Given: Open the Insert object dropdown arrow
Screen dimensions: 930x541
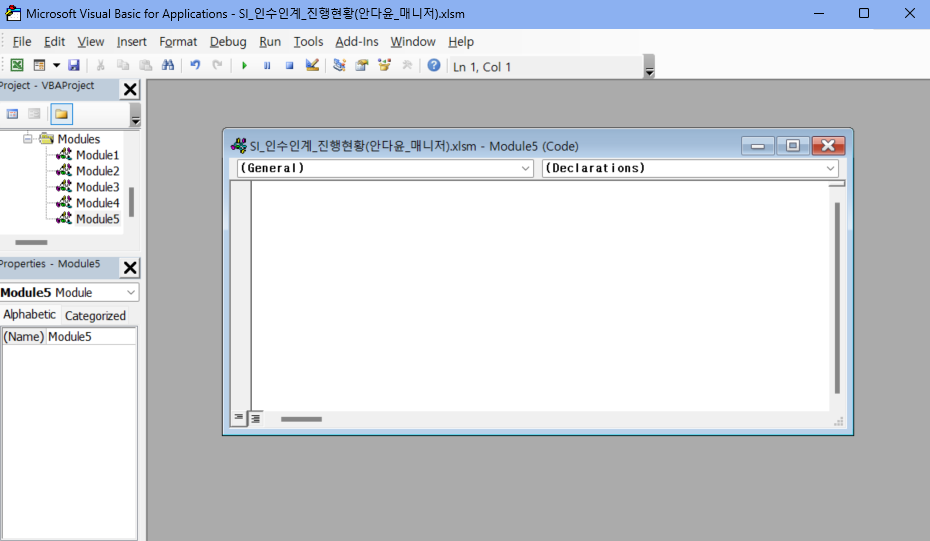Looking at the screenshot, I should [x=56, y=65].
